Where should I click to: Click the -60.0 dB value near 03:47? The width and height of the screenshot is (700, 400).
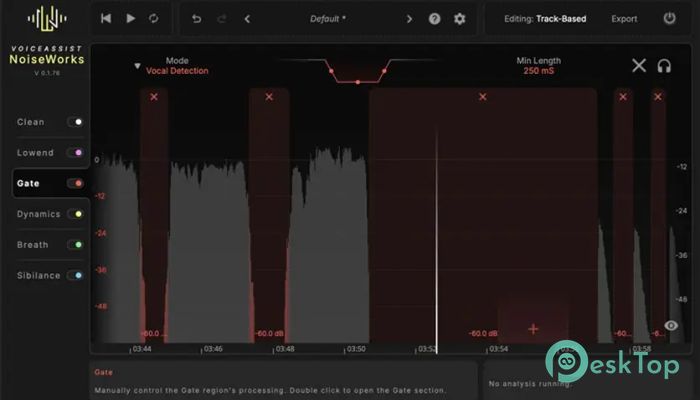coord(269,333)
